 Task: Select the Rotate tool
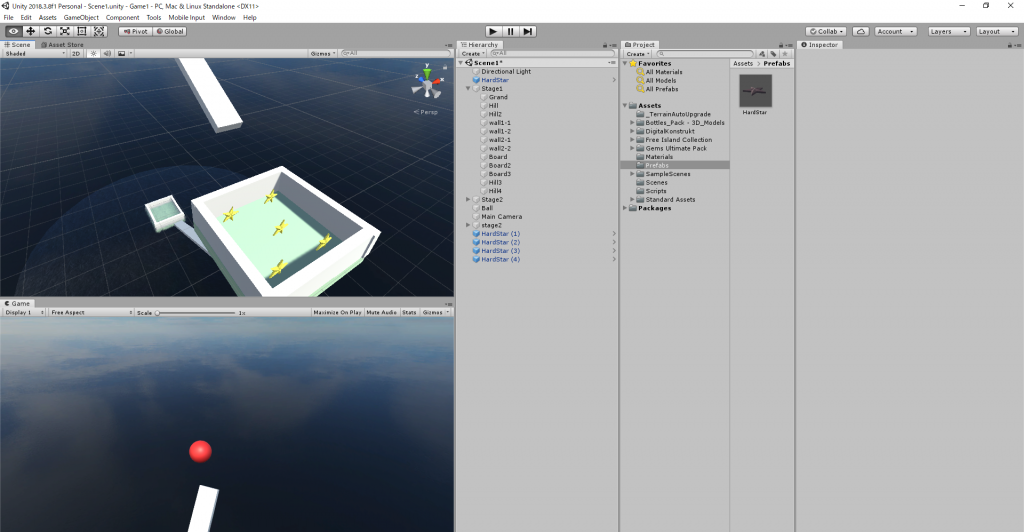pyautogui.click(x=48, y=31)
